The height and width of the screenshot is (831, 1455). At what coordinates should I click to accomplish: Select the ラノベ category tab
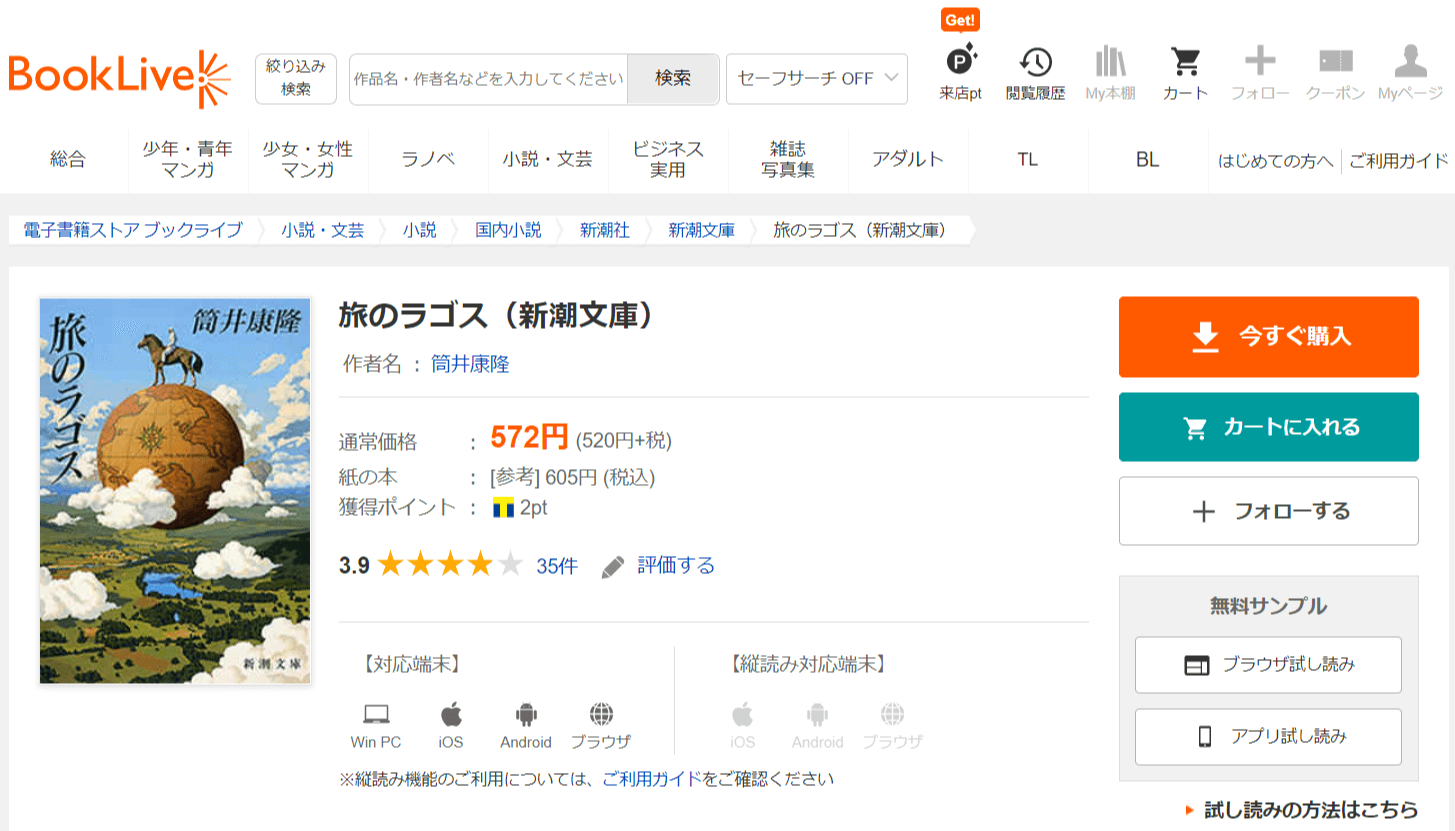click(428, 159)
